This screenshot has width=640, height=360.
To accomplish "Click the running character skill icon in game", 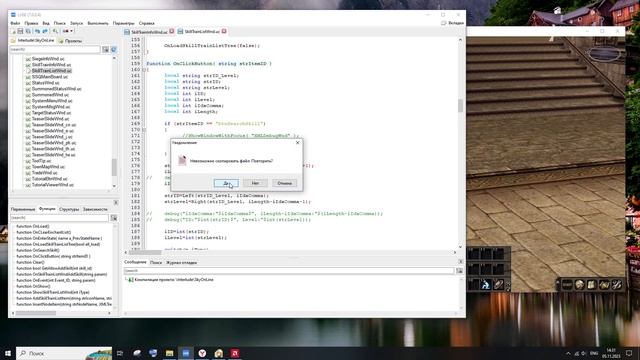I will click(x=486, y=284).
